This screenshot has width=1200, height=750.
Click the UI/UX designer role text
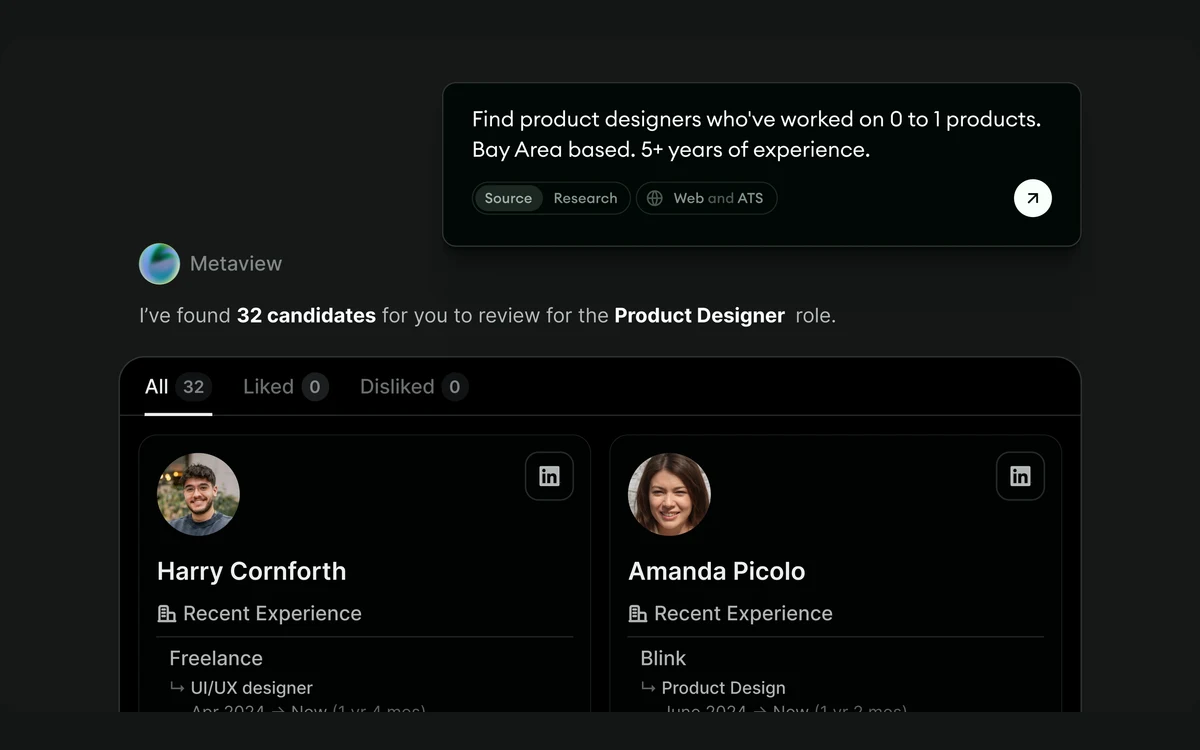point(252,688)
